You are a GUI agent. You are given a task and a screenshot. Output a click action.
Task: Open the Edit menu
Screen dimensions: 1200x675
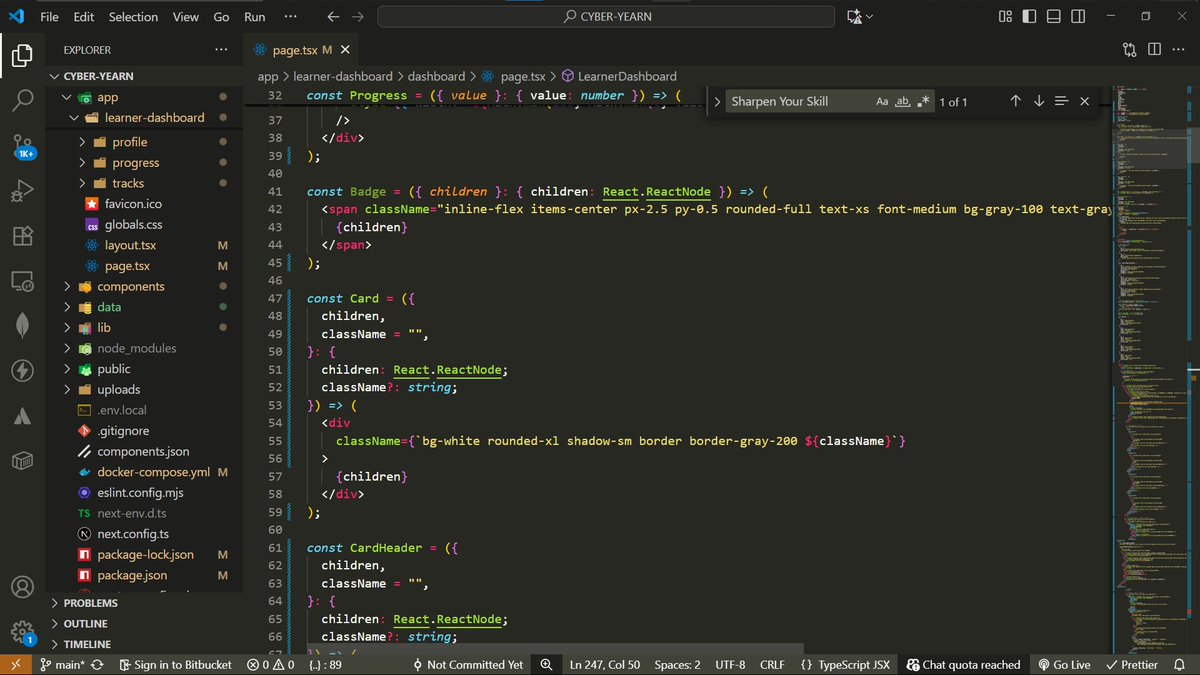click(x=84, y=17)
